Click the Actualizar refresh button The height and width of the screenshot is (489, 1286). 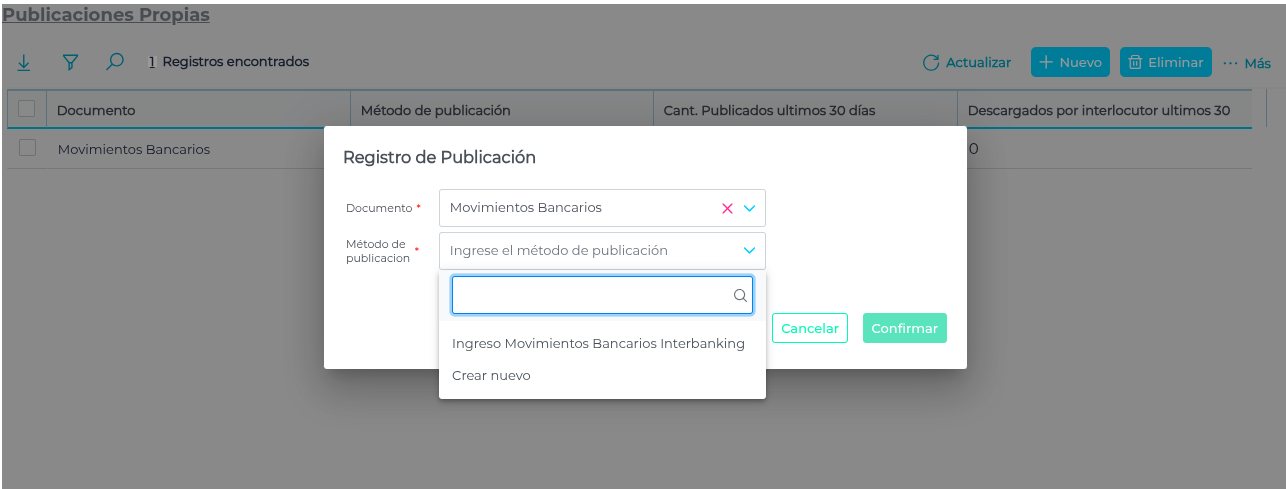click(966, 62)
